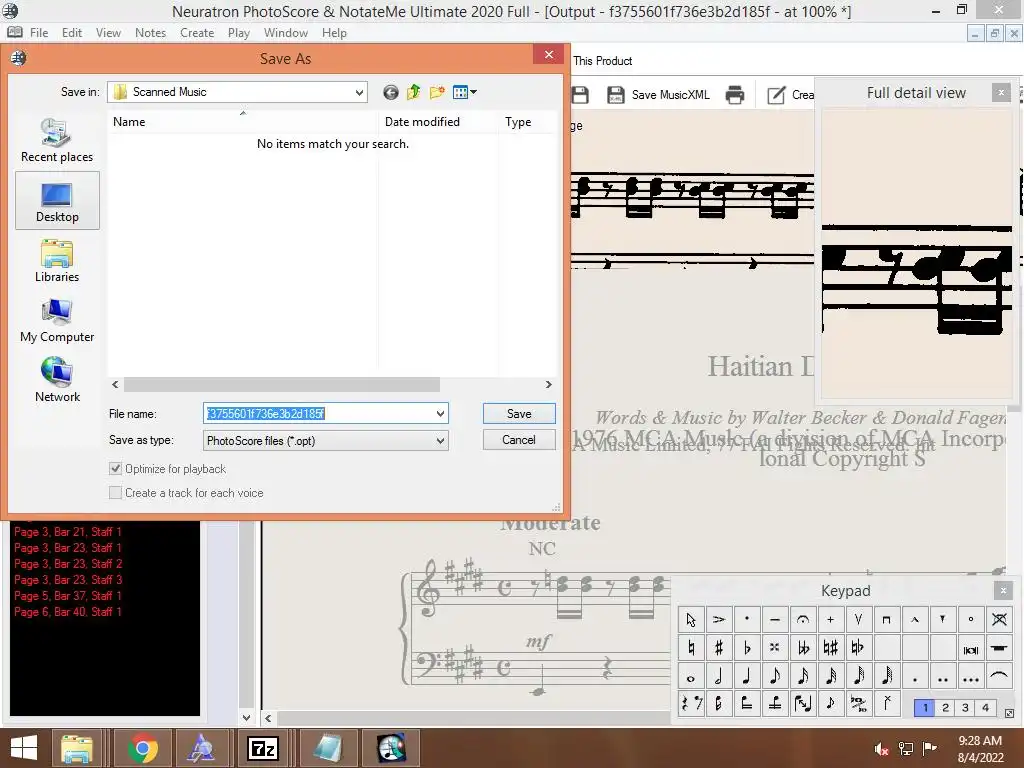Click the rest toggle key in Keypad
The height and width of the screenshot is (768, 1024).
[690, 704]
